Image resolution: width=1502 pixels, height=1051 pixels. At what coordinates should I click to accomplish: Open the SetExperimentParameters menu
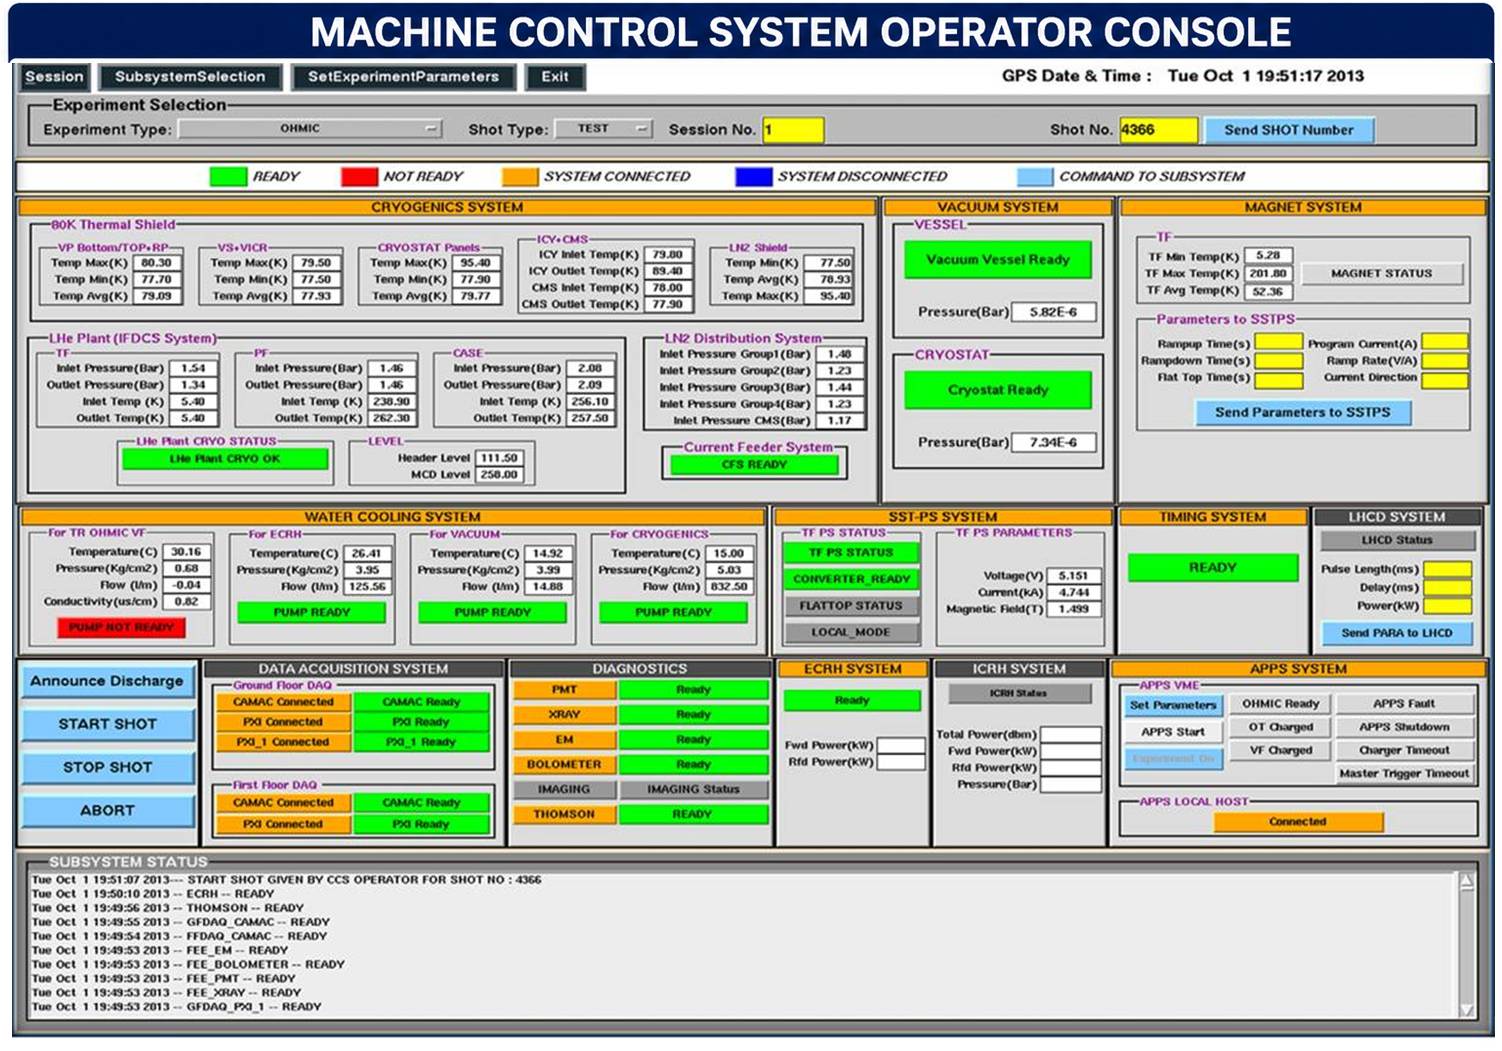click(403, 77)
